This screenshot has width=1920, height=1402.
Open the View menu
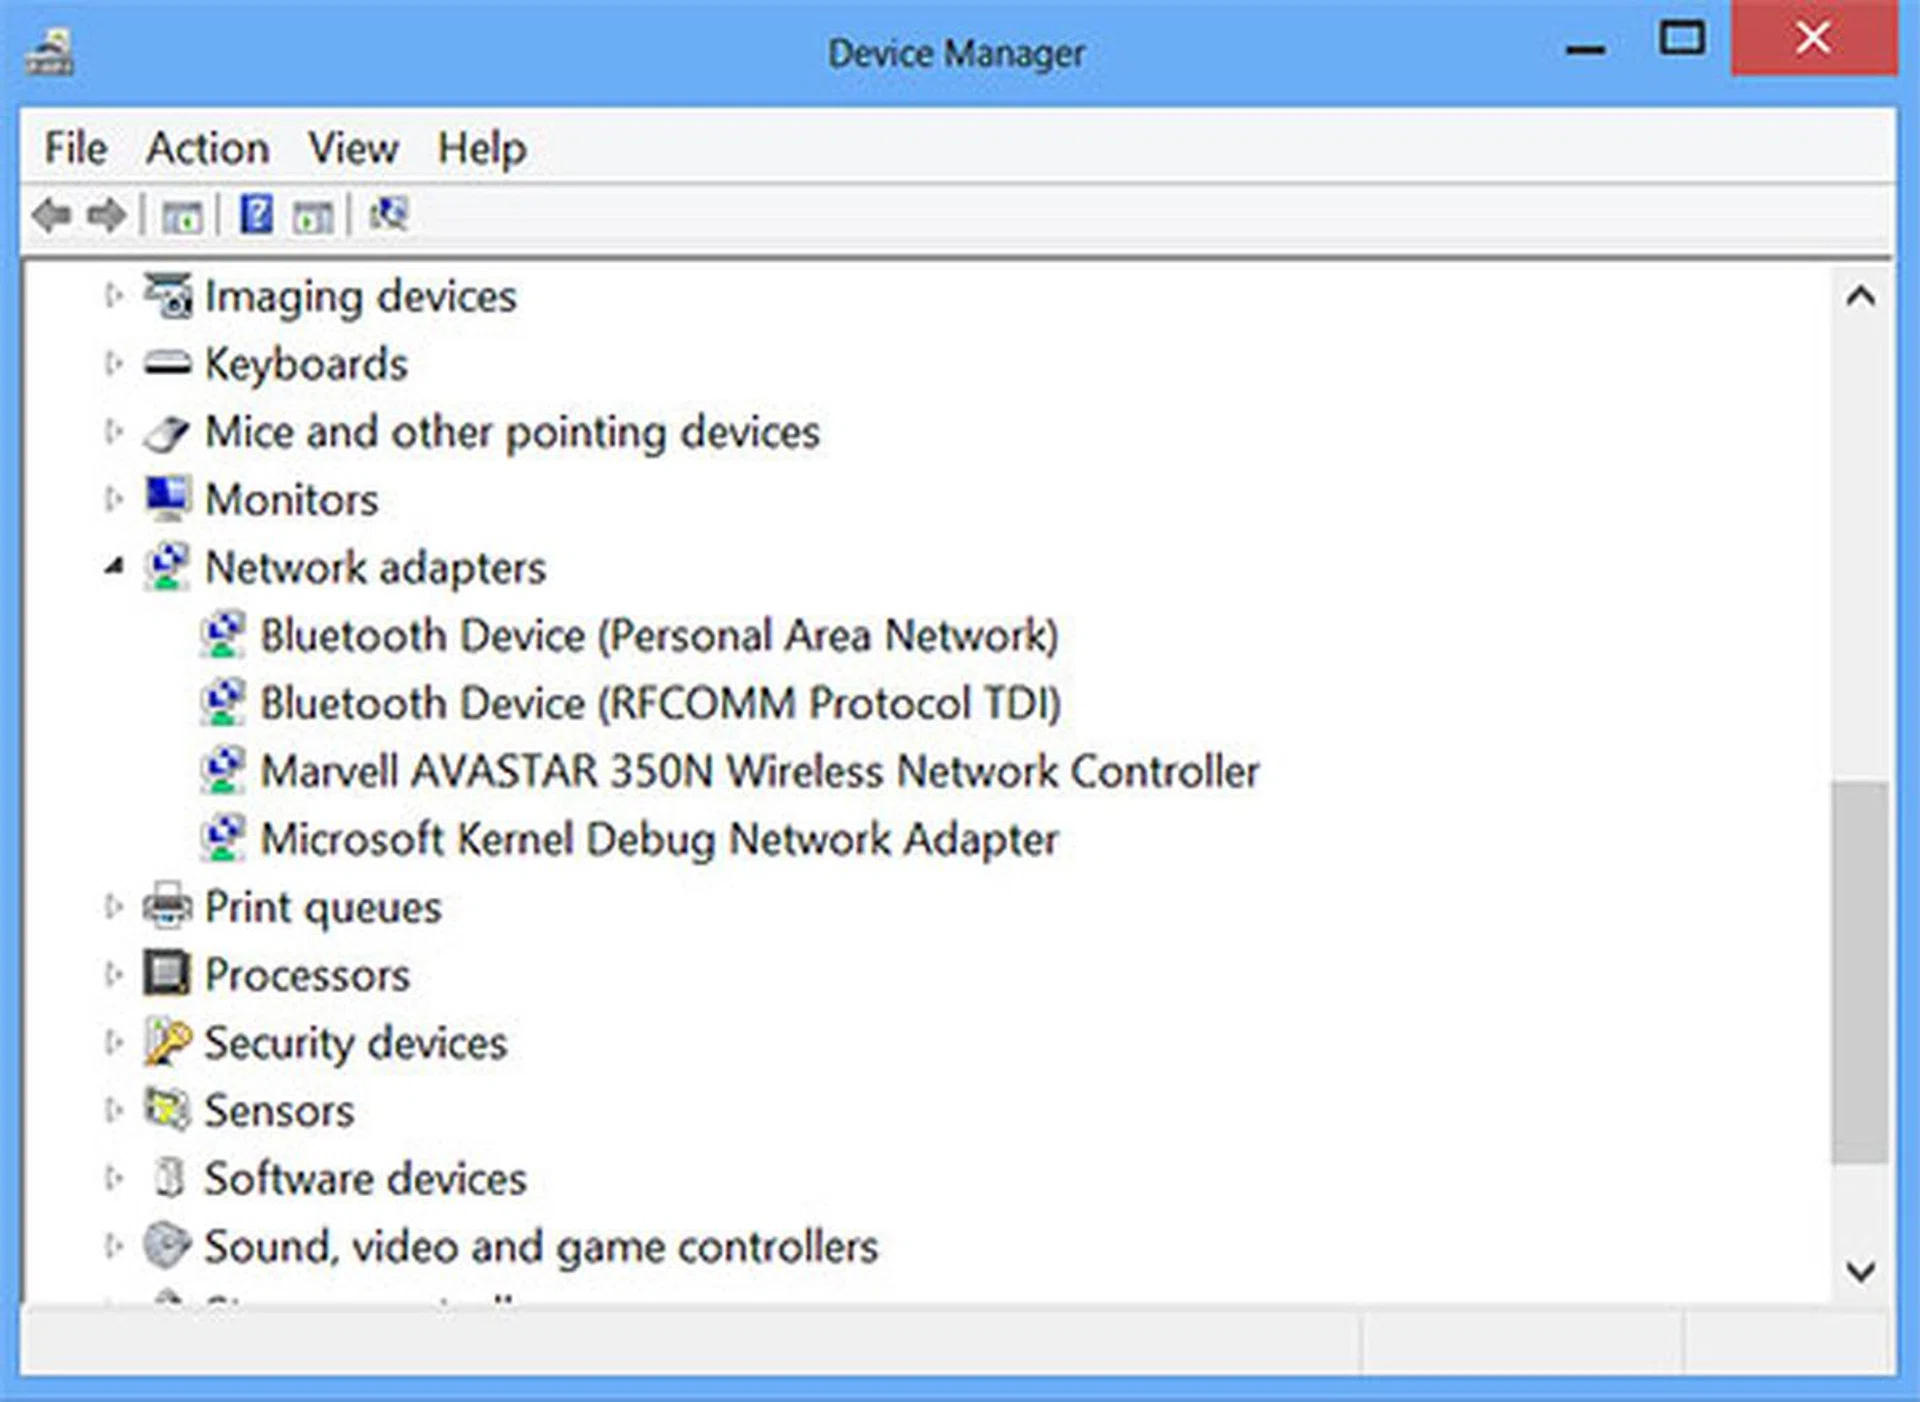coord(352,147)
